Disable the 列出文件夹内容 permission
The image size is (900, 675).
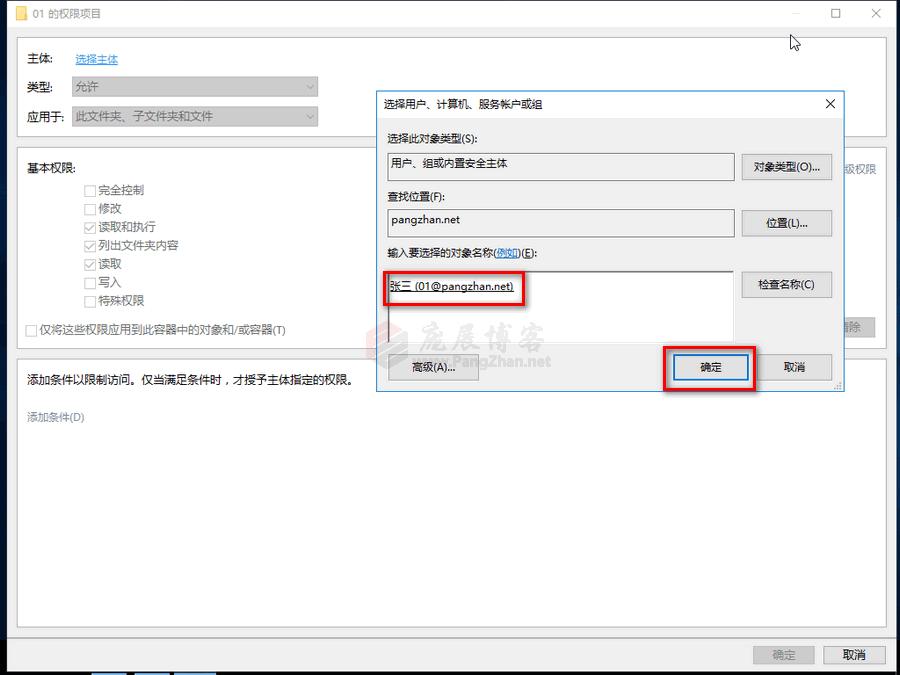[90, 245]
